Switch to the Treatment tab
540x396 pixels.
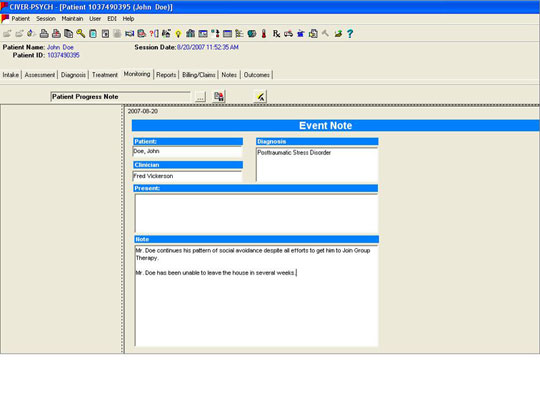pos(105,75)
